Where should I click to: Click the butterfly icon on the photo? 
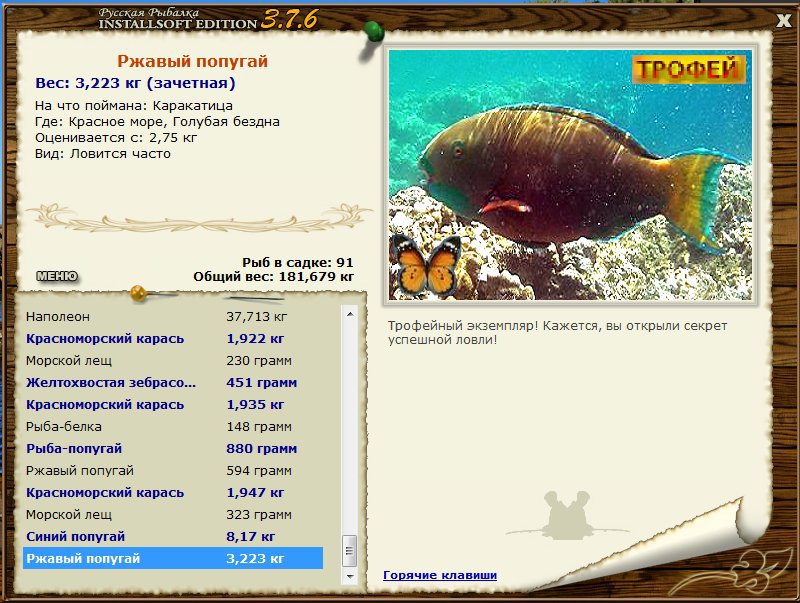(x=427, y=267)
